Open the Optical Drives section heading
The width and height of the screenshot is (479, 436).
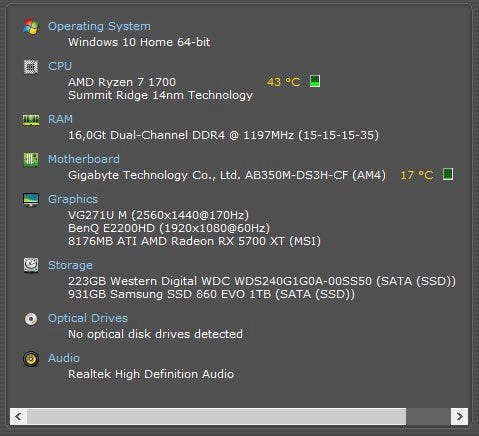pyautogui.click(x=88, y=318)
